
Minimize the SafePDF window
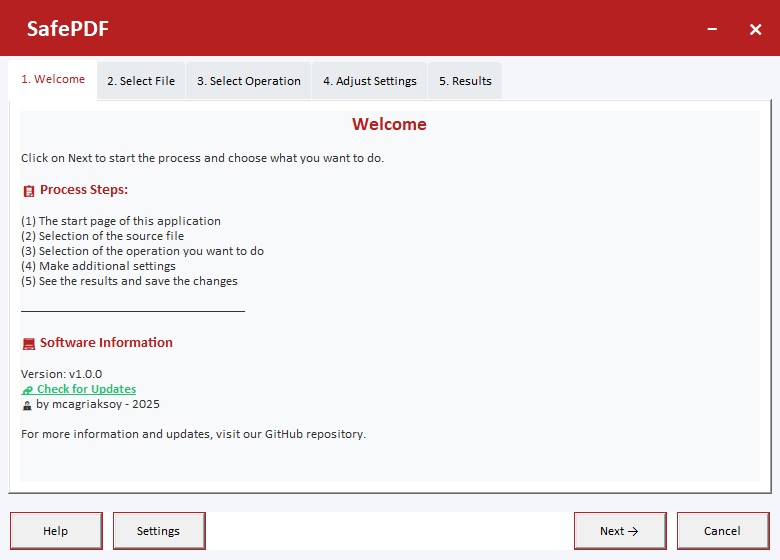(x=713, y=29)
